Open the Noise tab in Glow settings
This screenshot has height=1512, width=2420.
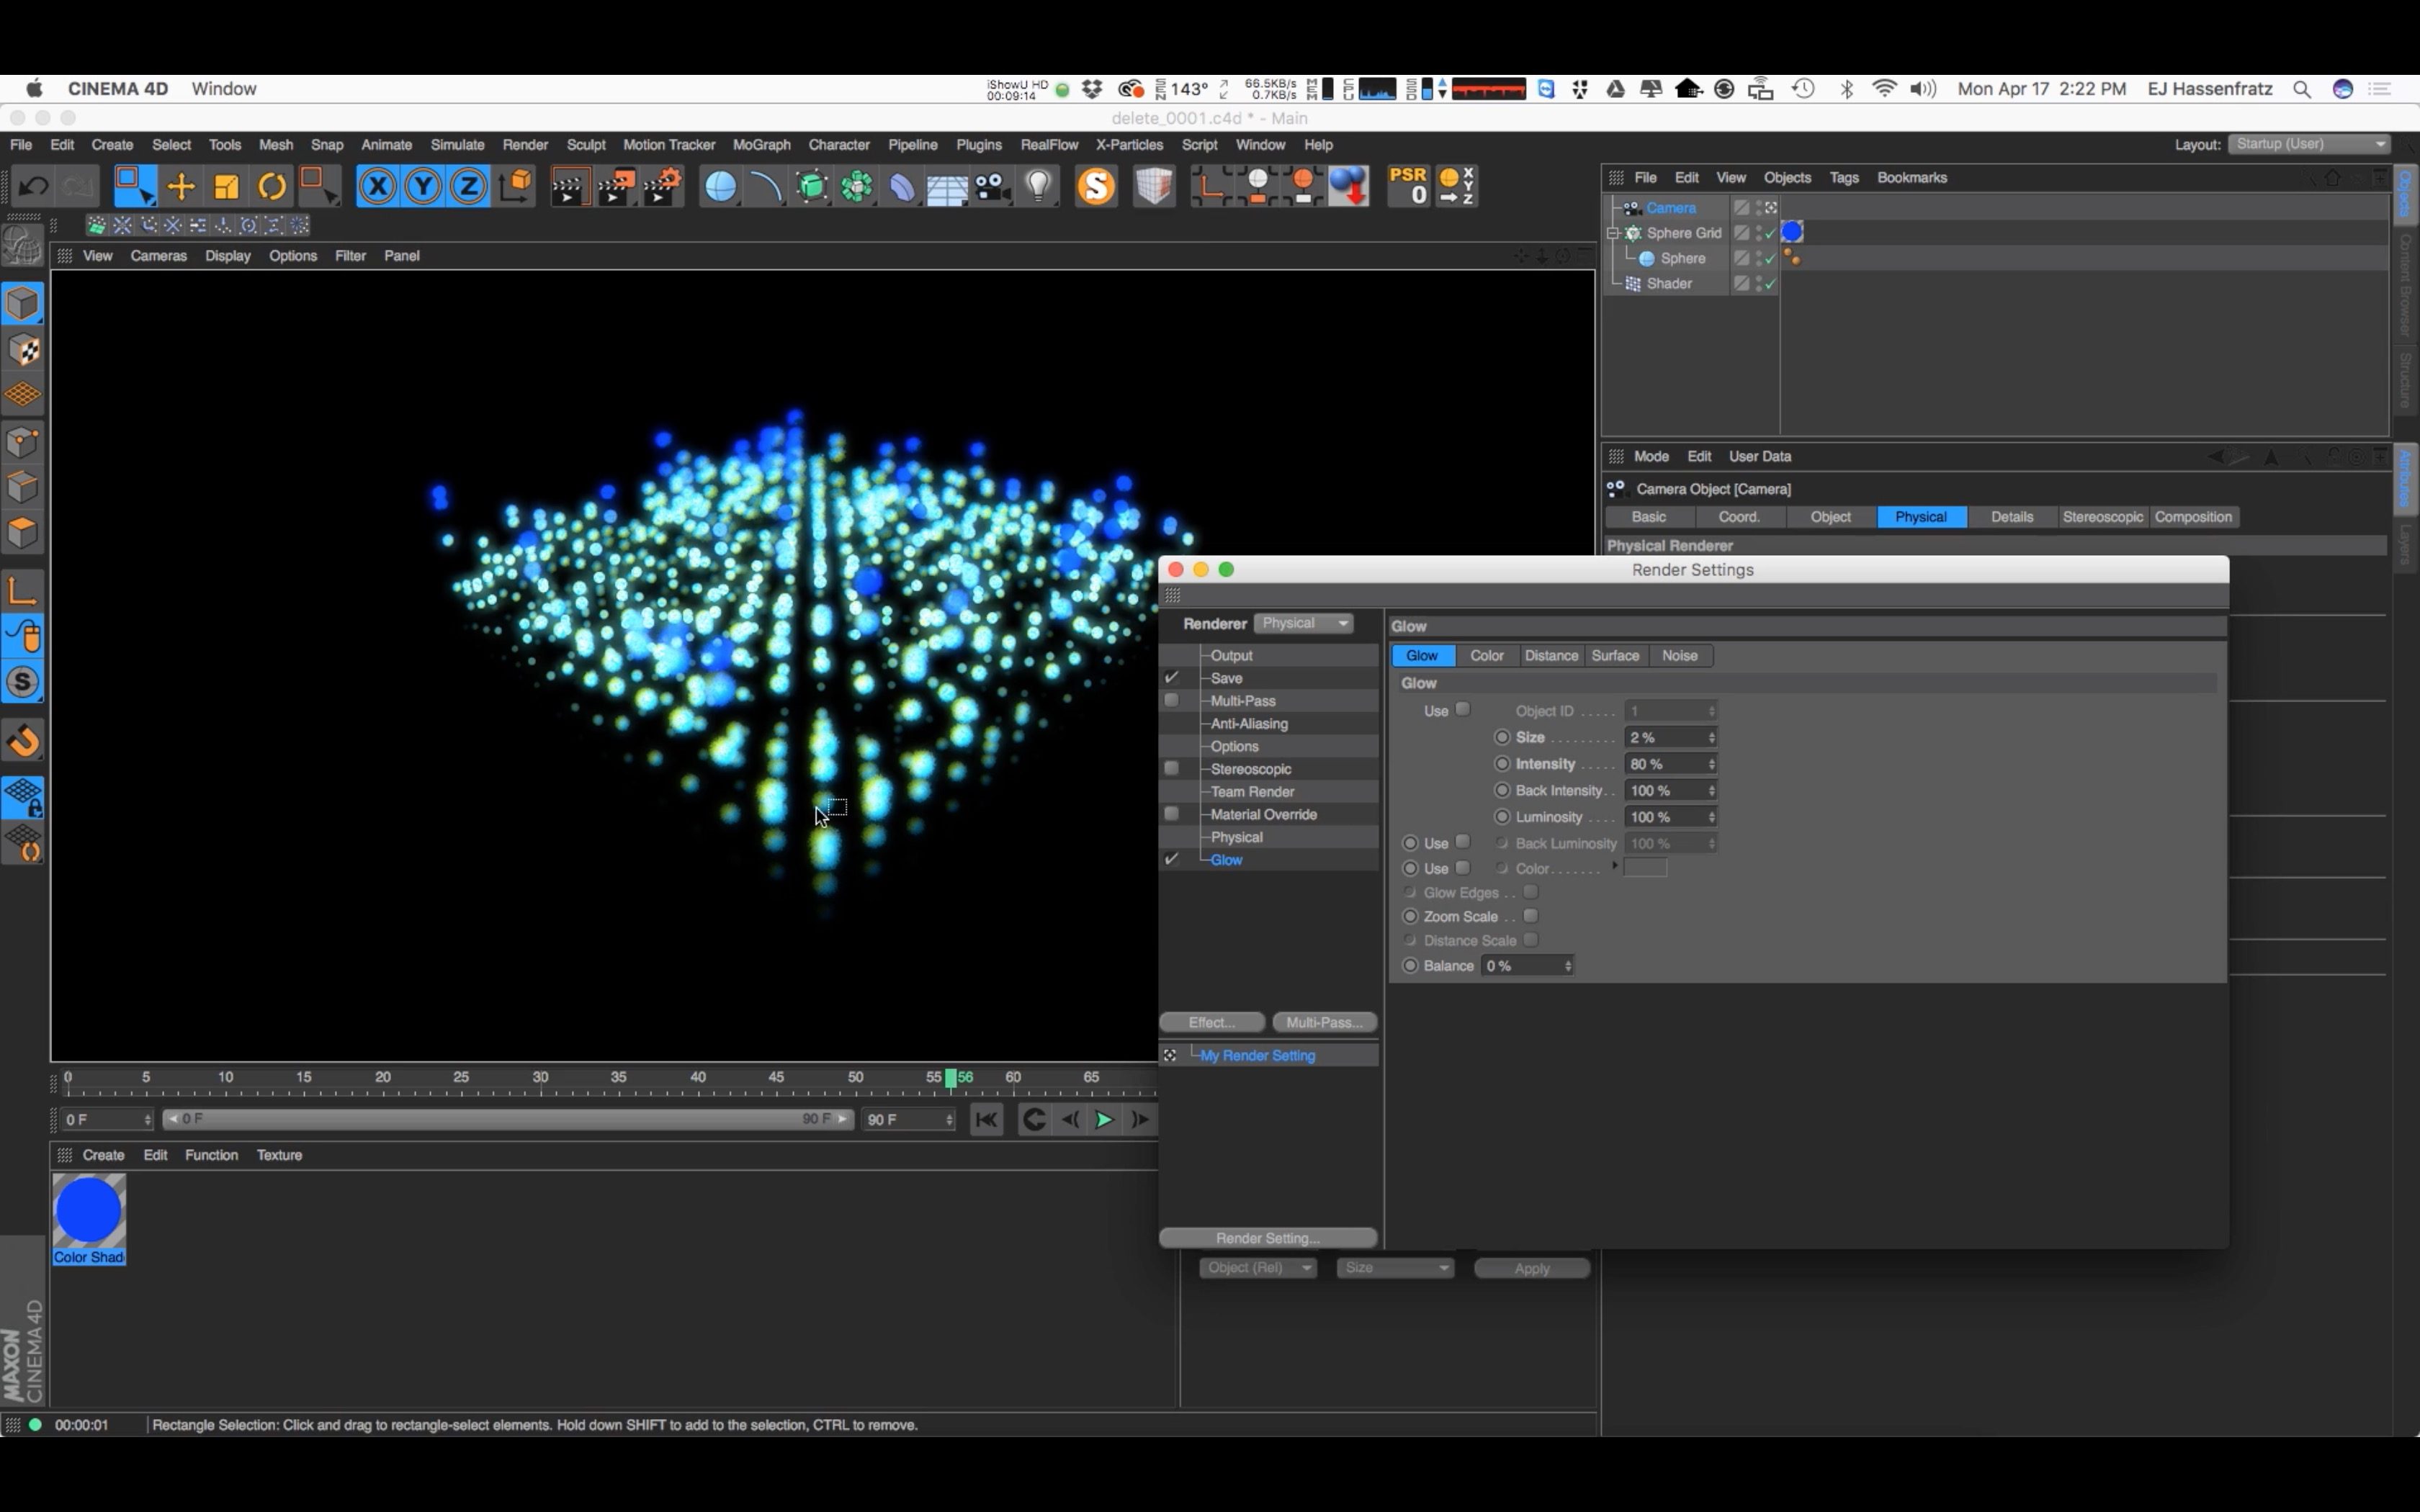[x=1679, y=656]
